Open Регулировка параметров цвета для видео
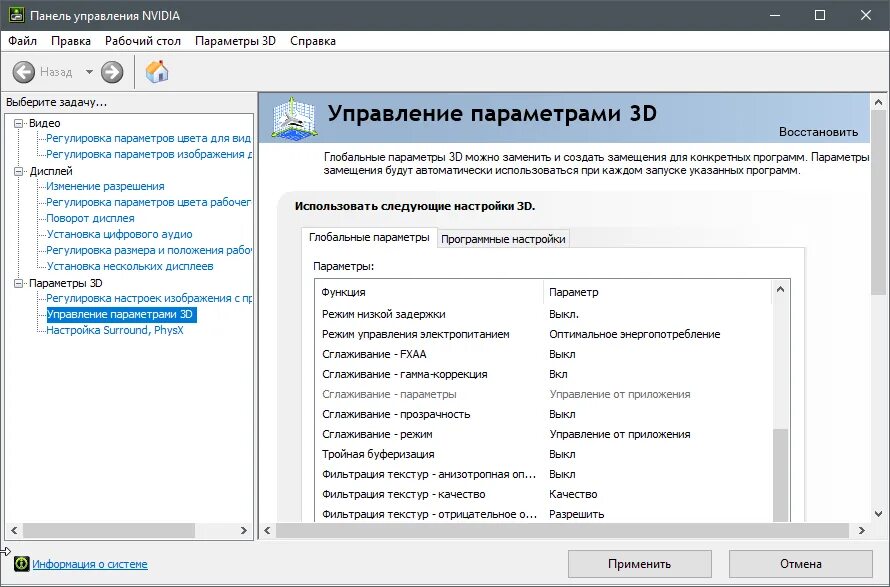The width and height of the screenshot is (890, 587). click(x=148, y=139)
